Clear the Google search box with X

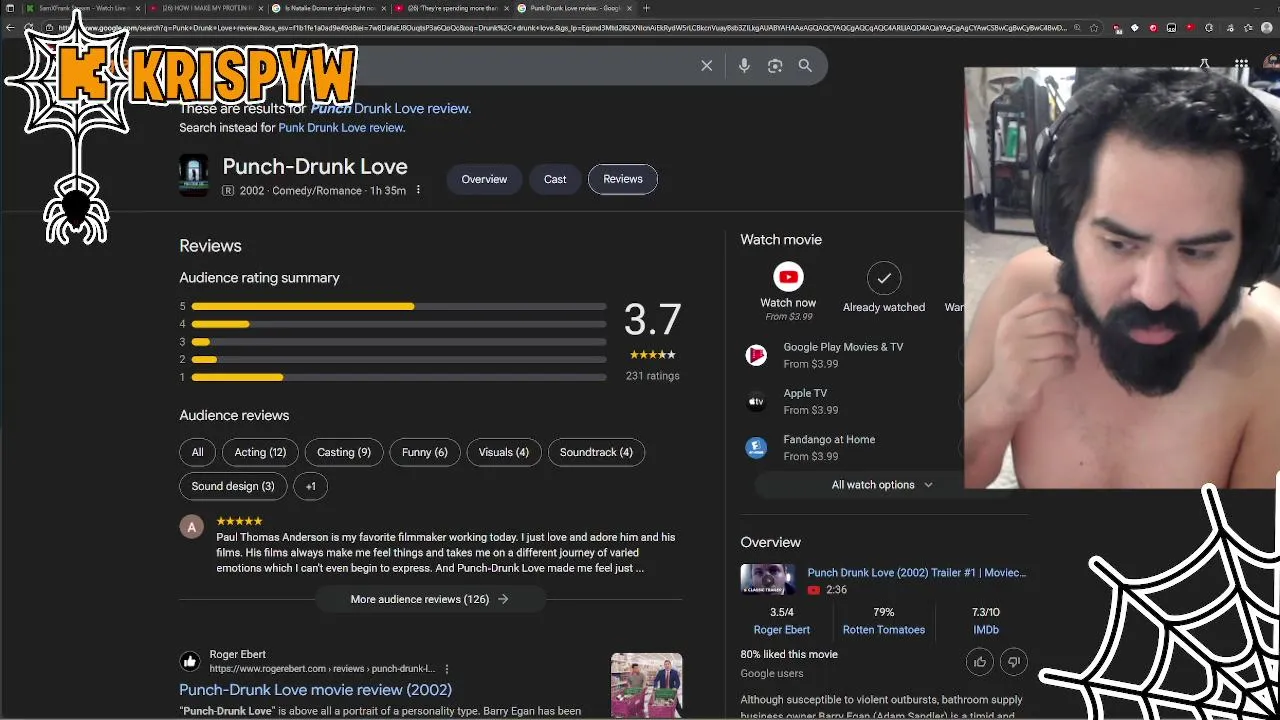[x=706, y=65]
